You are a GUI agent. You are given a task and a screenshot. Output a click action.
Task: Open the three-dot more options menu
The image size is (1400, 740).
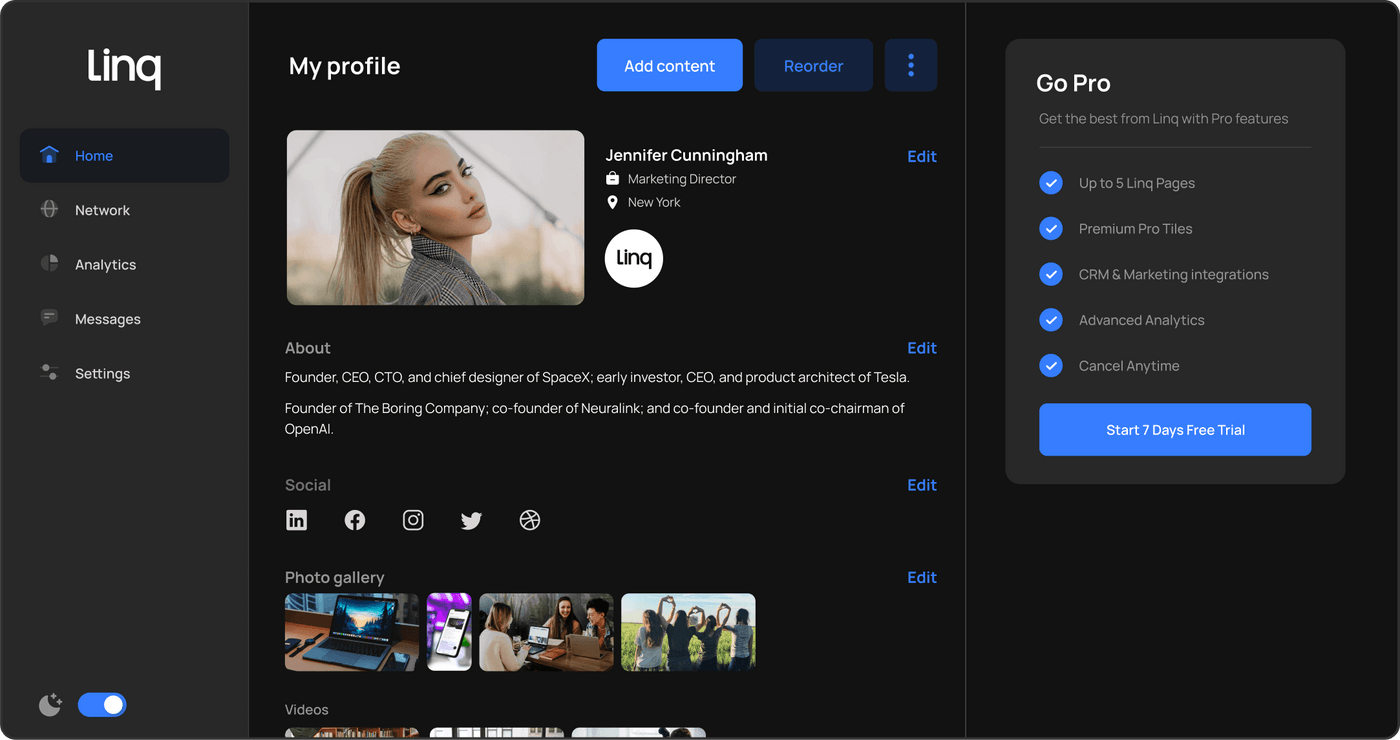coord(911,65)
